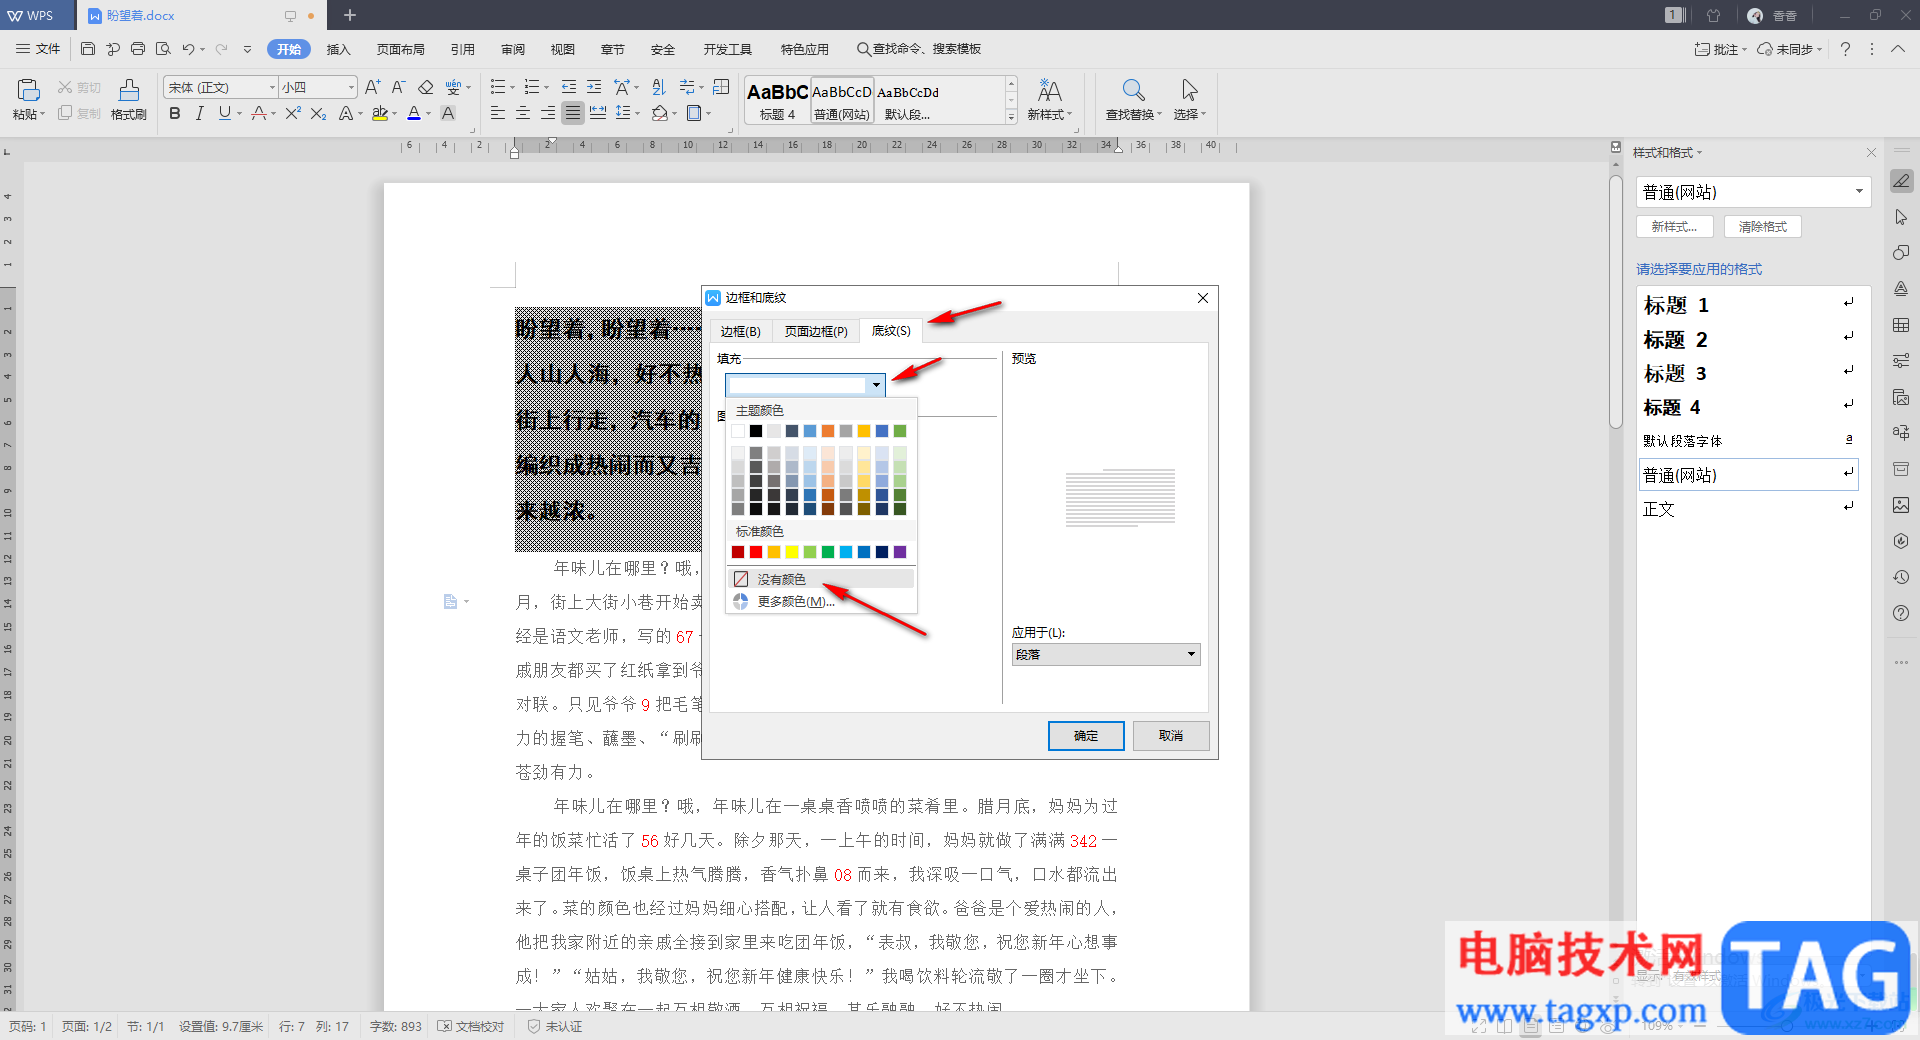Close the Styles and Formatting pane
This screenshot has height=1040, width=1920.
tap(1871, 153)
